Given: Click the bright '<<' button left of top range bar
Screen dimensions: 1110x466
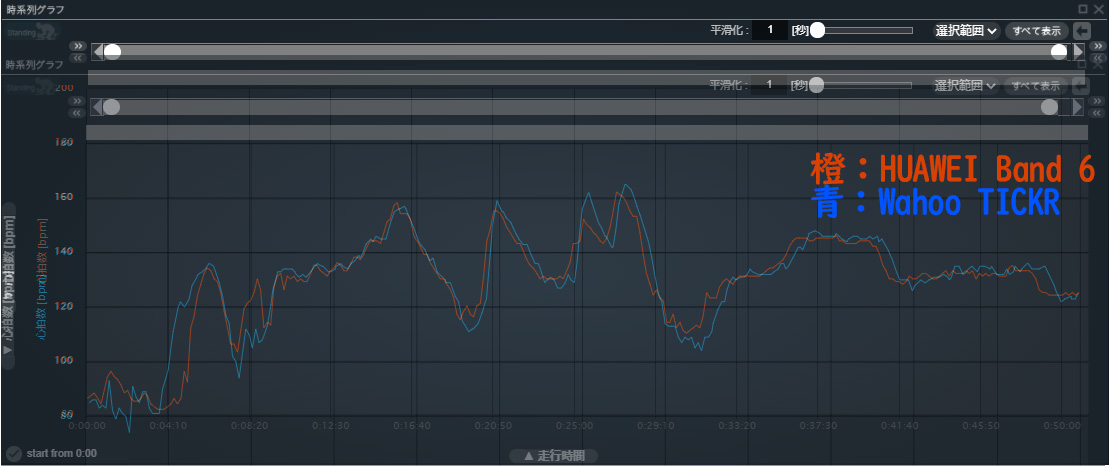Looking at the screenshot, I should pyautogui.click(x=79, y=57).
